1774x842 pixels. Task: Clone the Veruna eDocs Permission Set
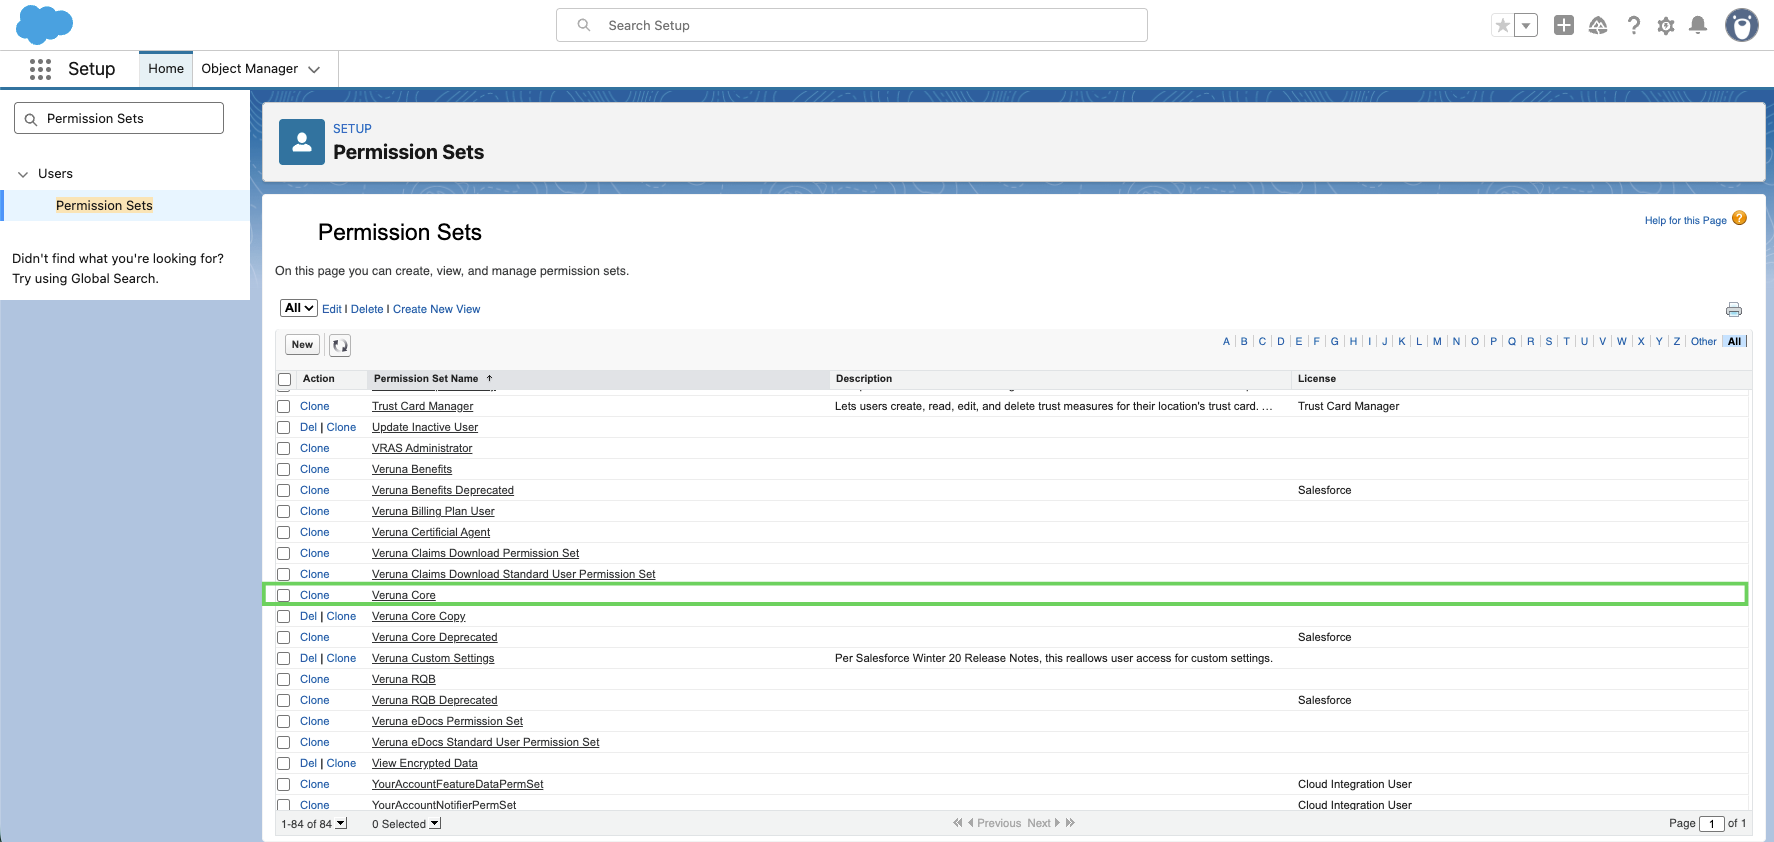pyautogui.click(x=315, y=722)
